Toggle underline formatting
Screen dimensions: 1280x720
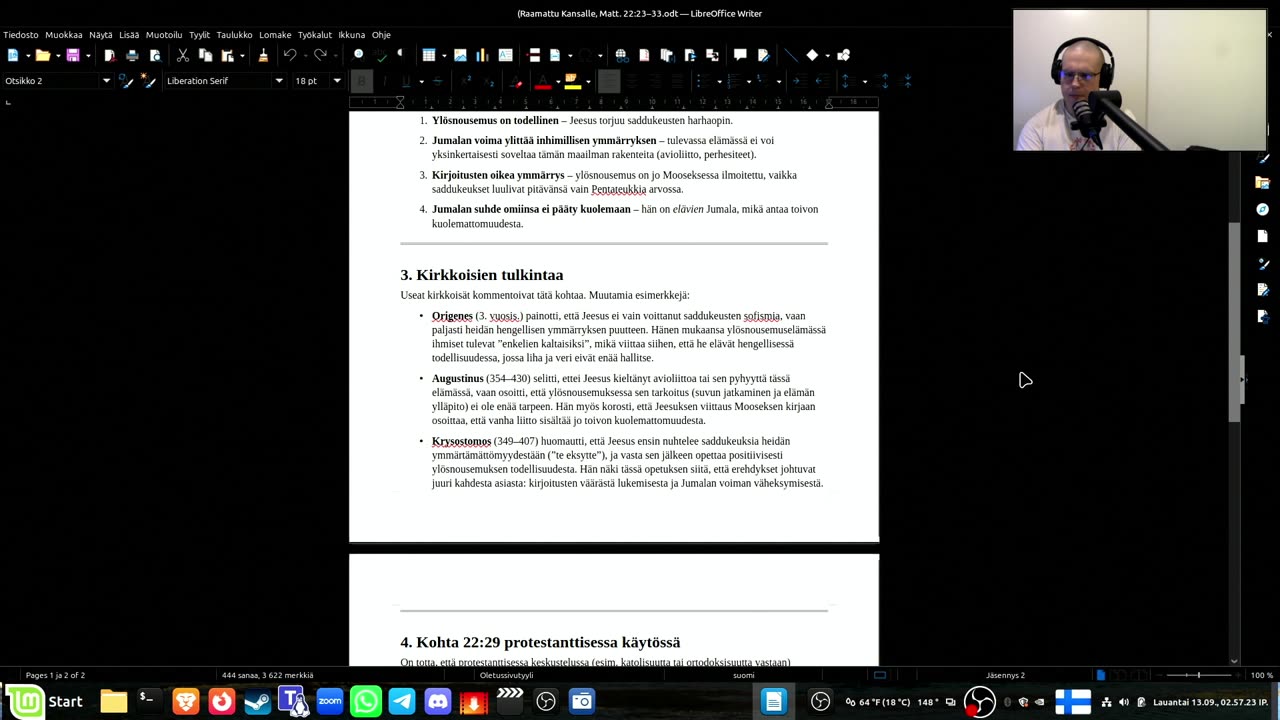(405, 81)
